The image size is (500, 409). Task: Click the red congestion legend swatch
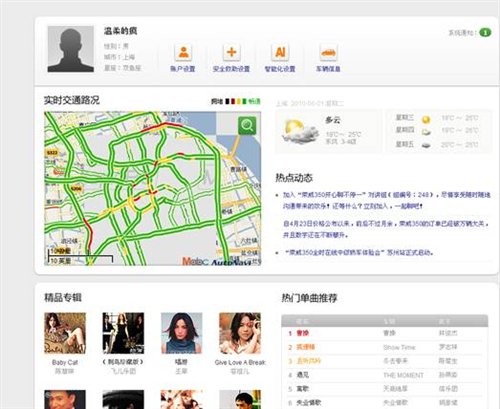233,101
